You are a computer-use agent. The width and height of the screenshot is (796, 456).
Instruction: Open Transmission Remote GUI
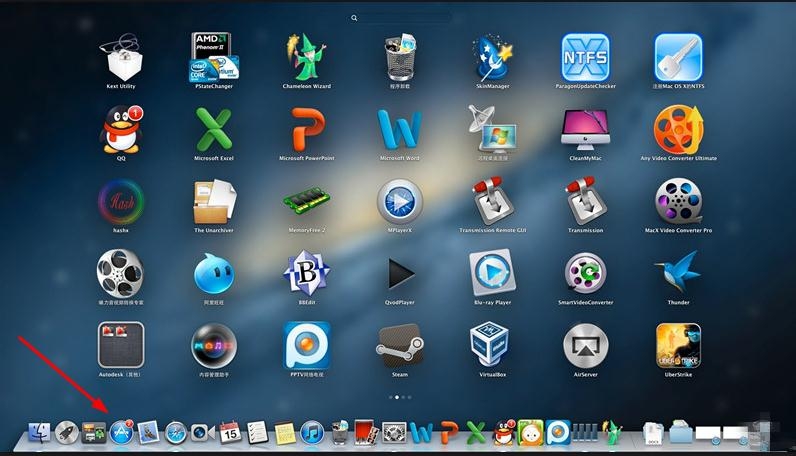pos(492,202)
